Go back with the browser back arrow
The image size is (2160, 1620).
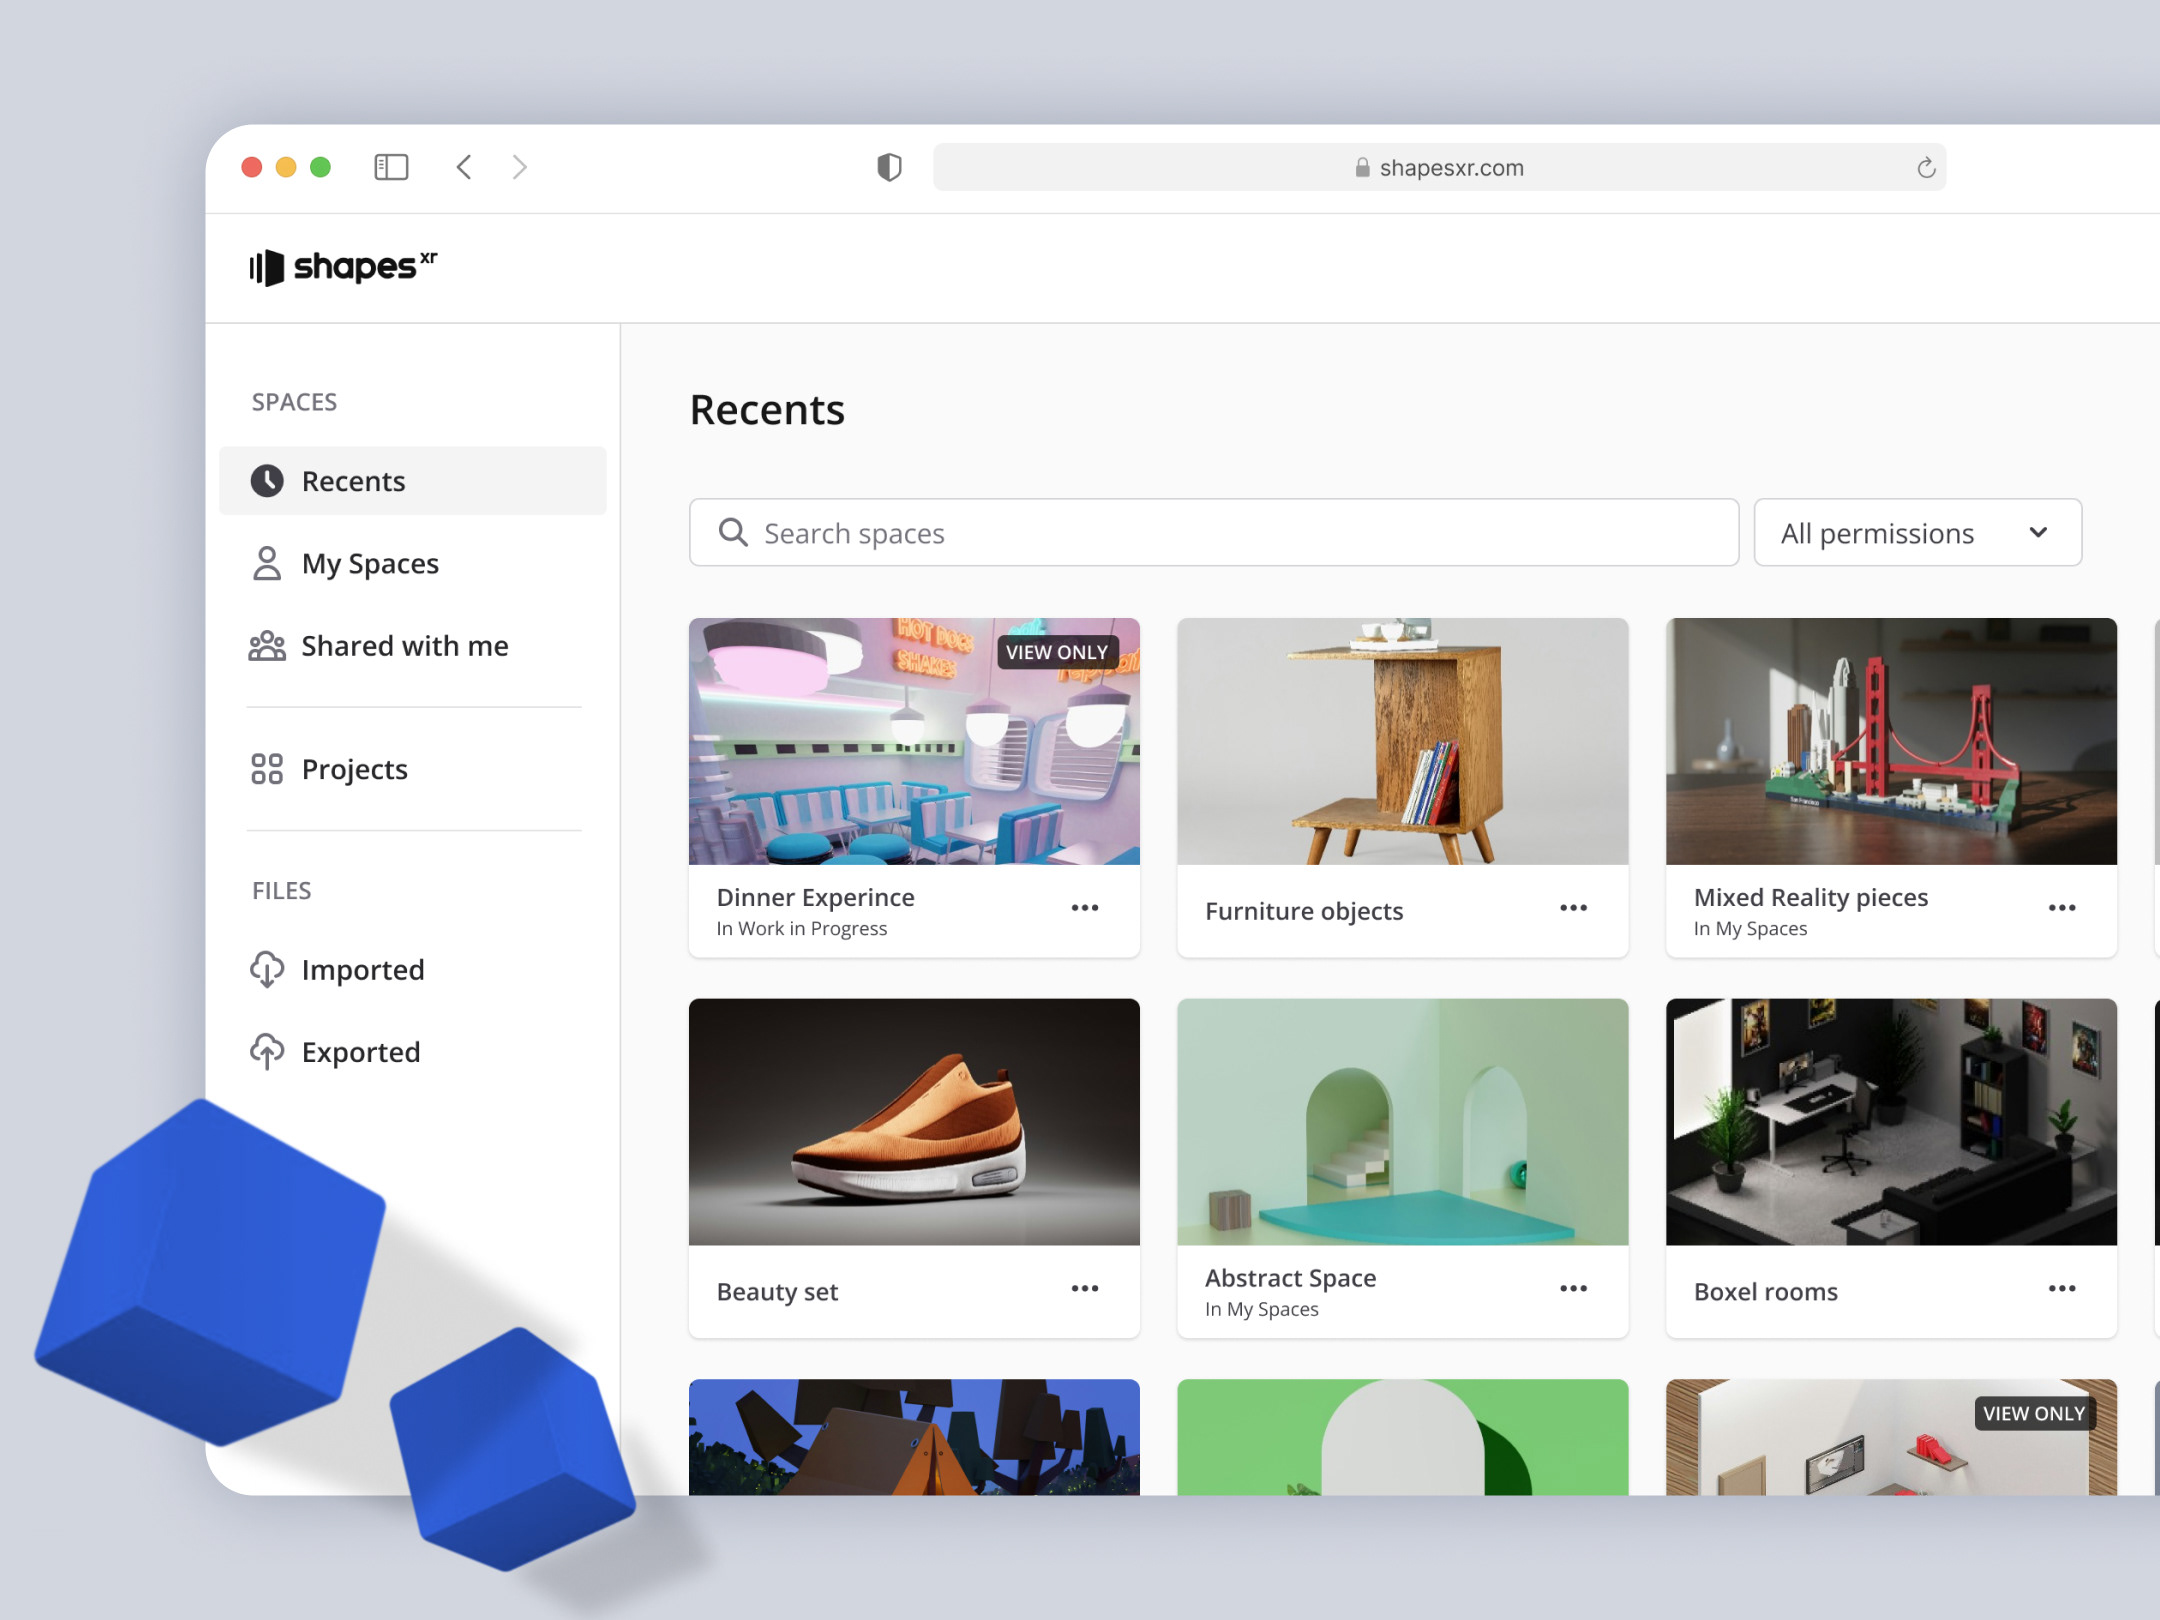[464, 167]
